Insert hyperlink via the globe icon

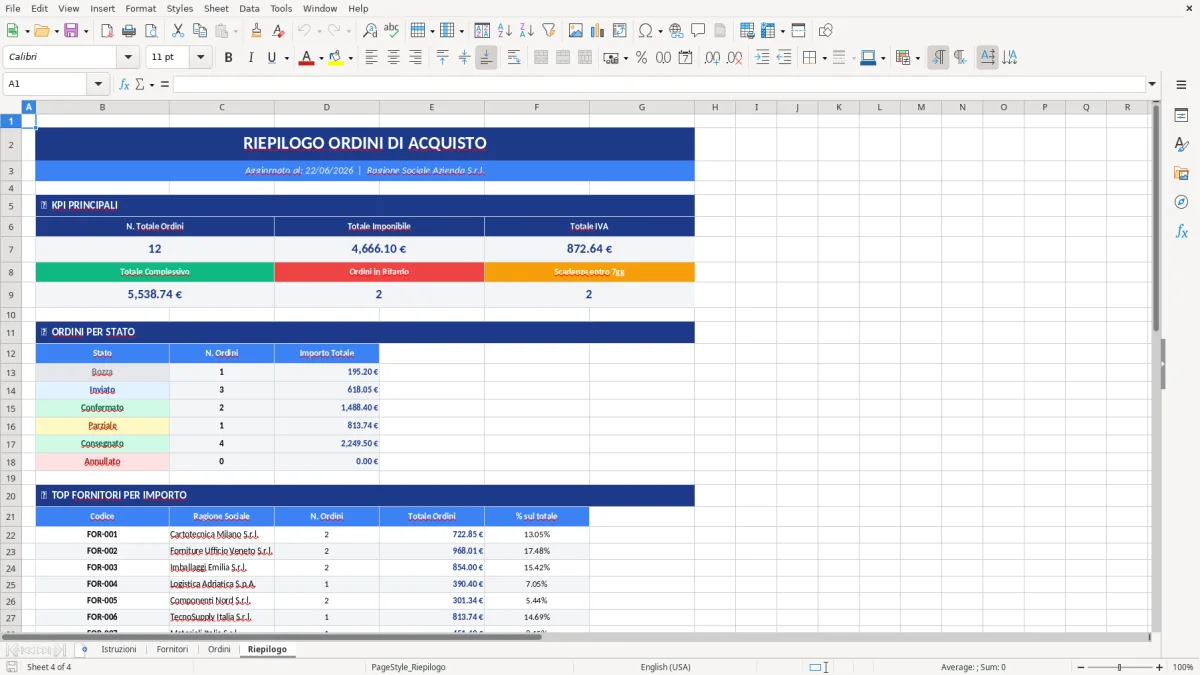point(677,31)
